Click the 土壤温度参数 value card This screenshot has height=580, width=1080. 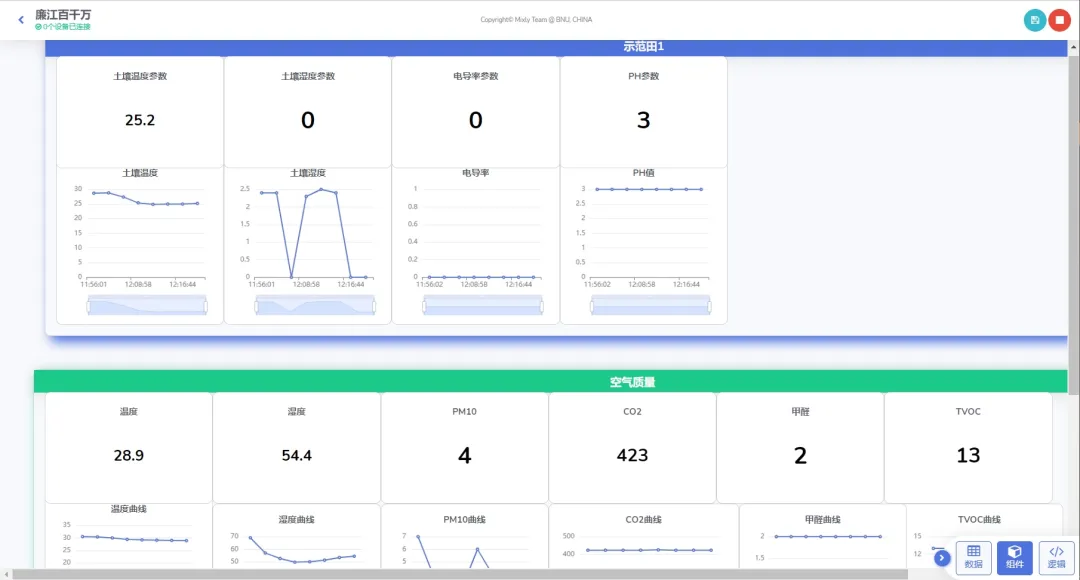pyautogui.click(x=140, y=111)
